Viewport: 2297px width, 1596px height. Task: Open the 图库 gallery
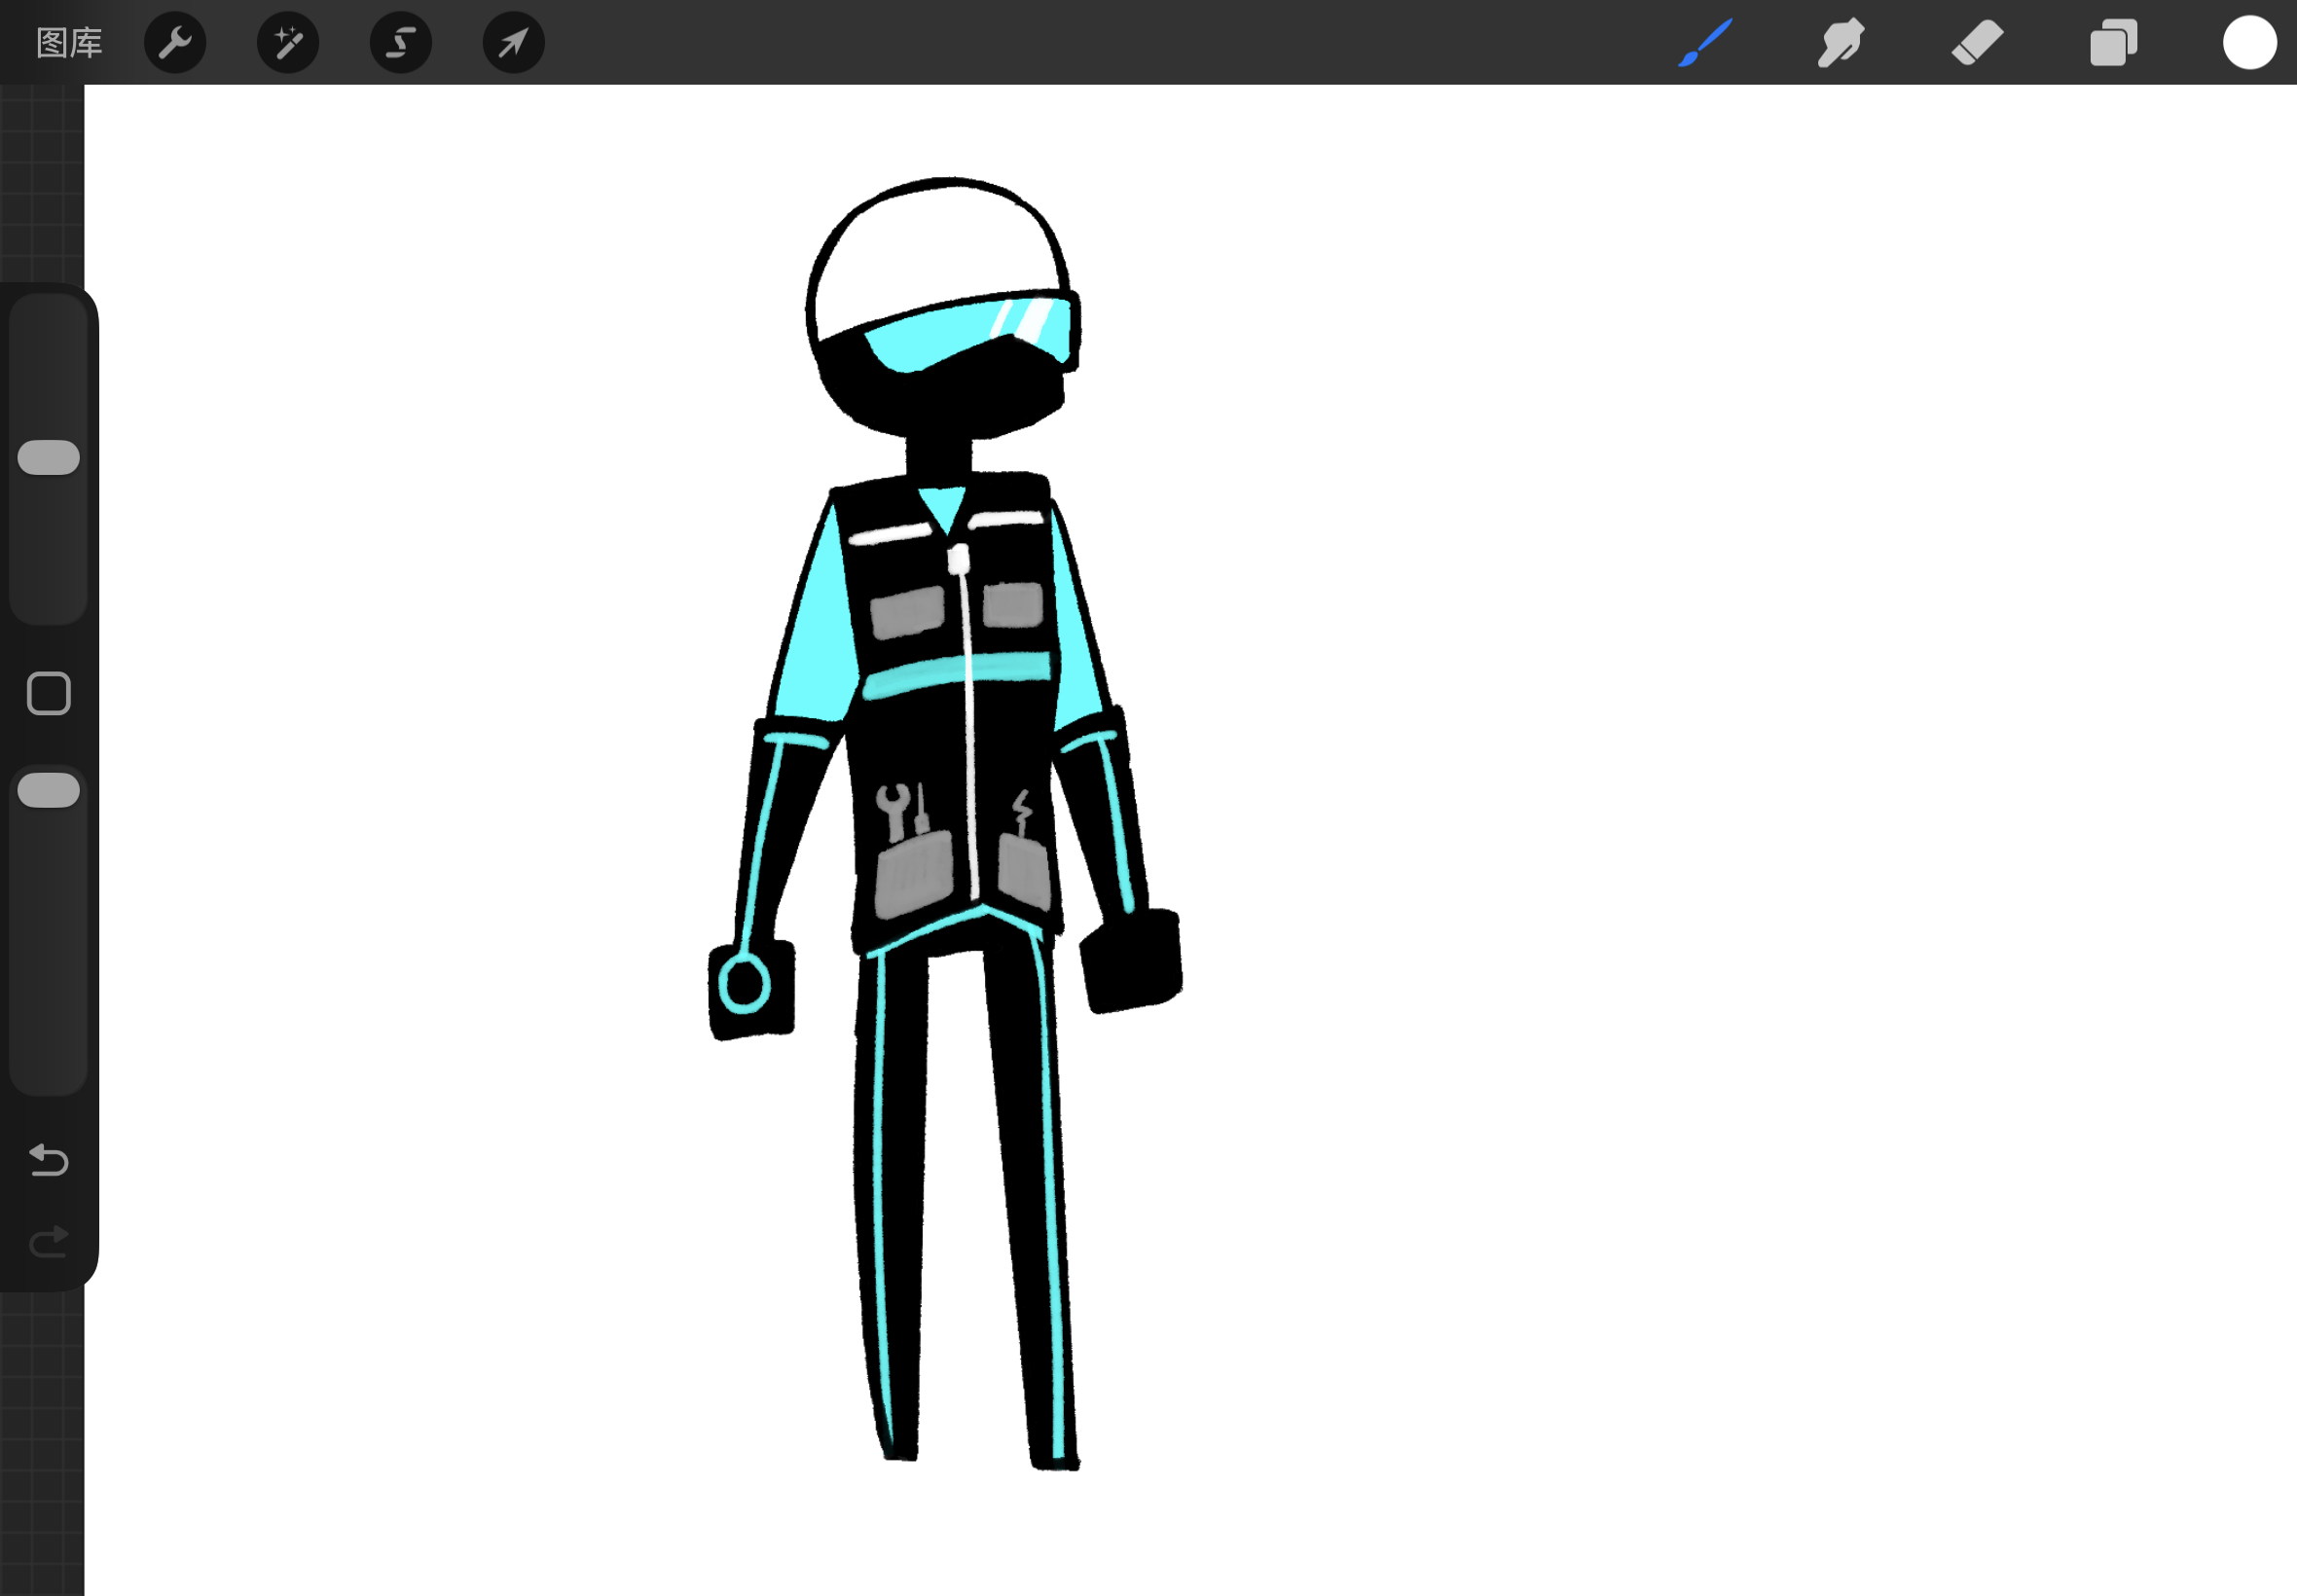(x=69, y=43)
